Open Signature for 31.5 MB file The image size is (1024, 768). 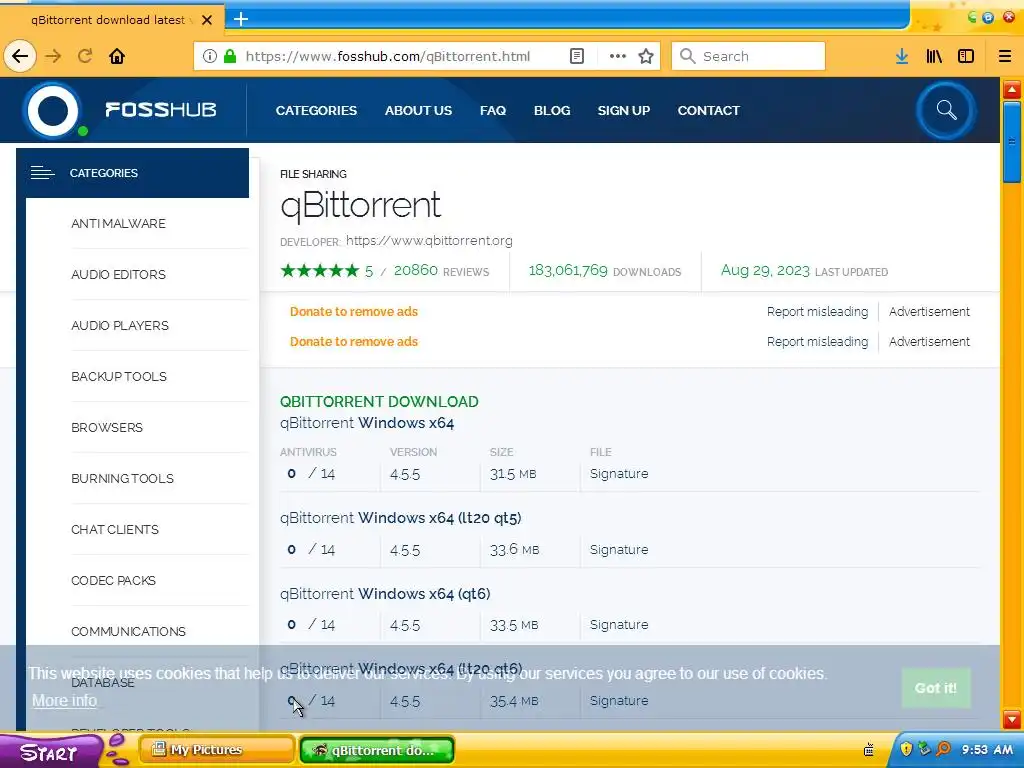point(619,473)
